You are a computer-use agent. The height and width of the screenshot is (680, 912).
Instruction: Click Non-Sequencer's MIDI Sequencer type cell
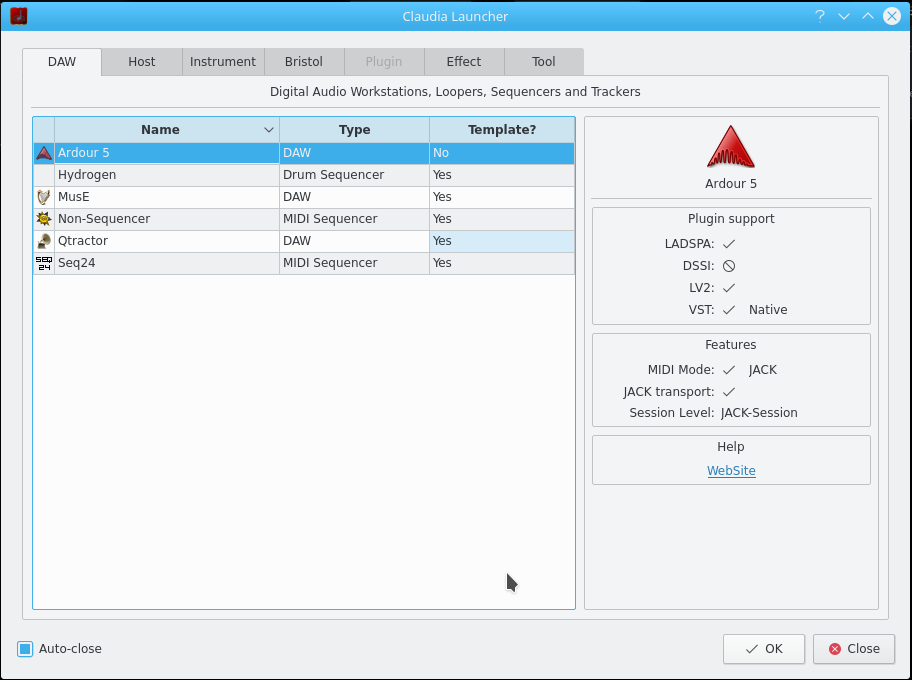coord(354,219)
